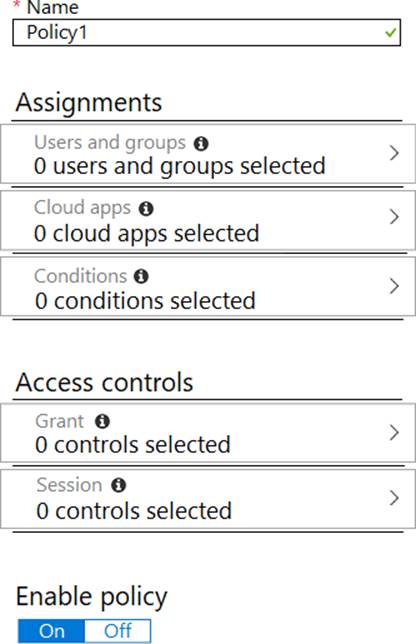The width and height of the screenshot is (416, 644).
Task: Click info icon beside Session
Action: point(119,485)
